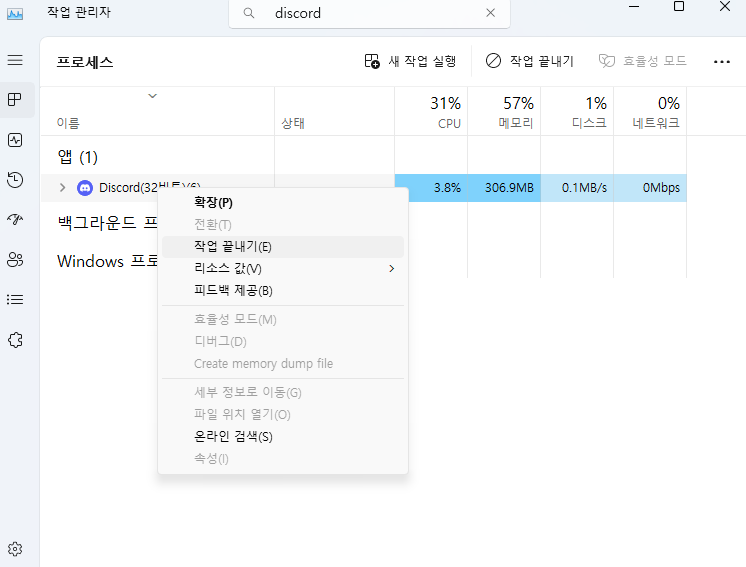746x567 pixels.
Task: Open the Performance page icon in sidebar
Action: [x=15, y=140]
